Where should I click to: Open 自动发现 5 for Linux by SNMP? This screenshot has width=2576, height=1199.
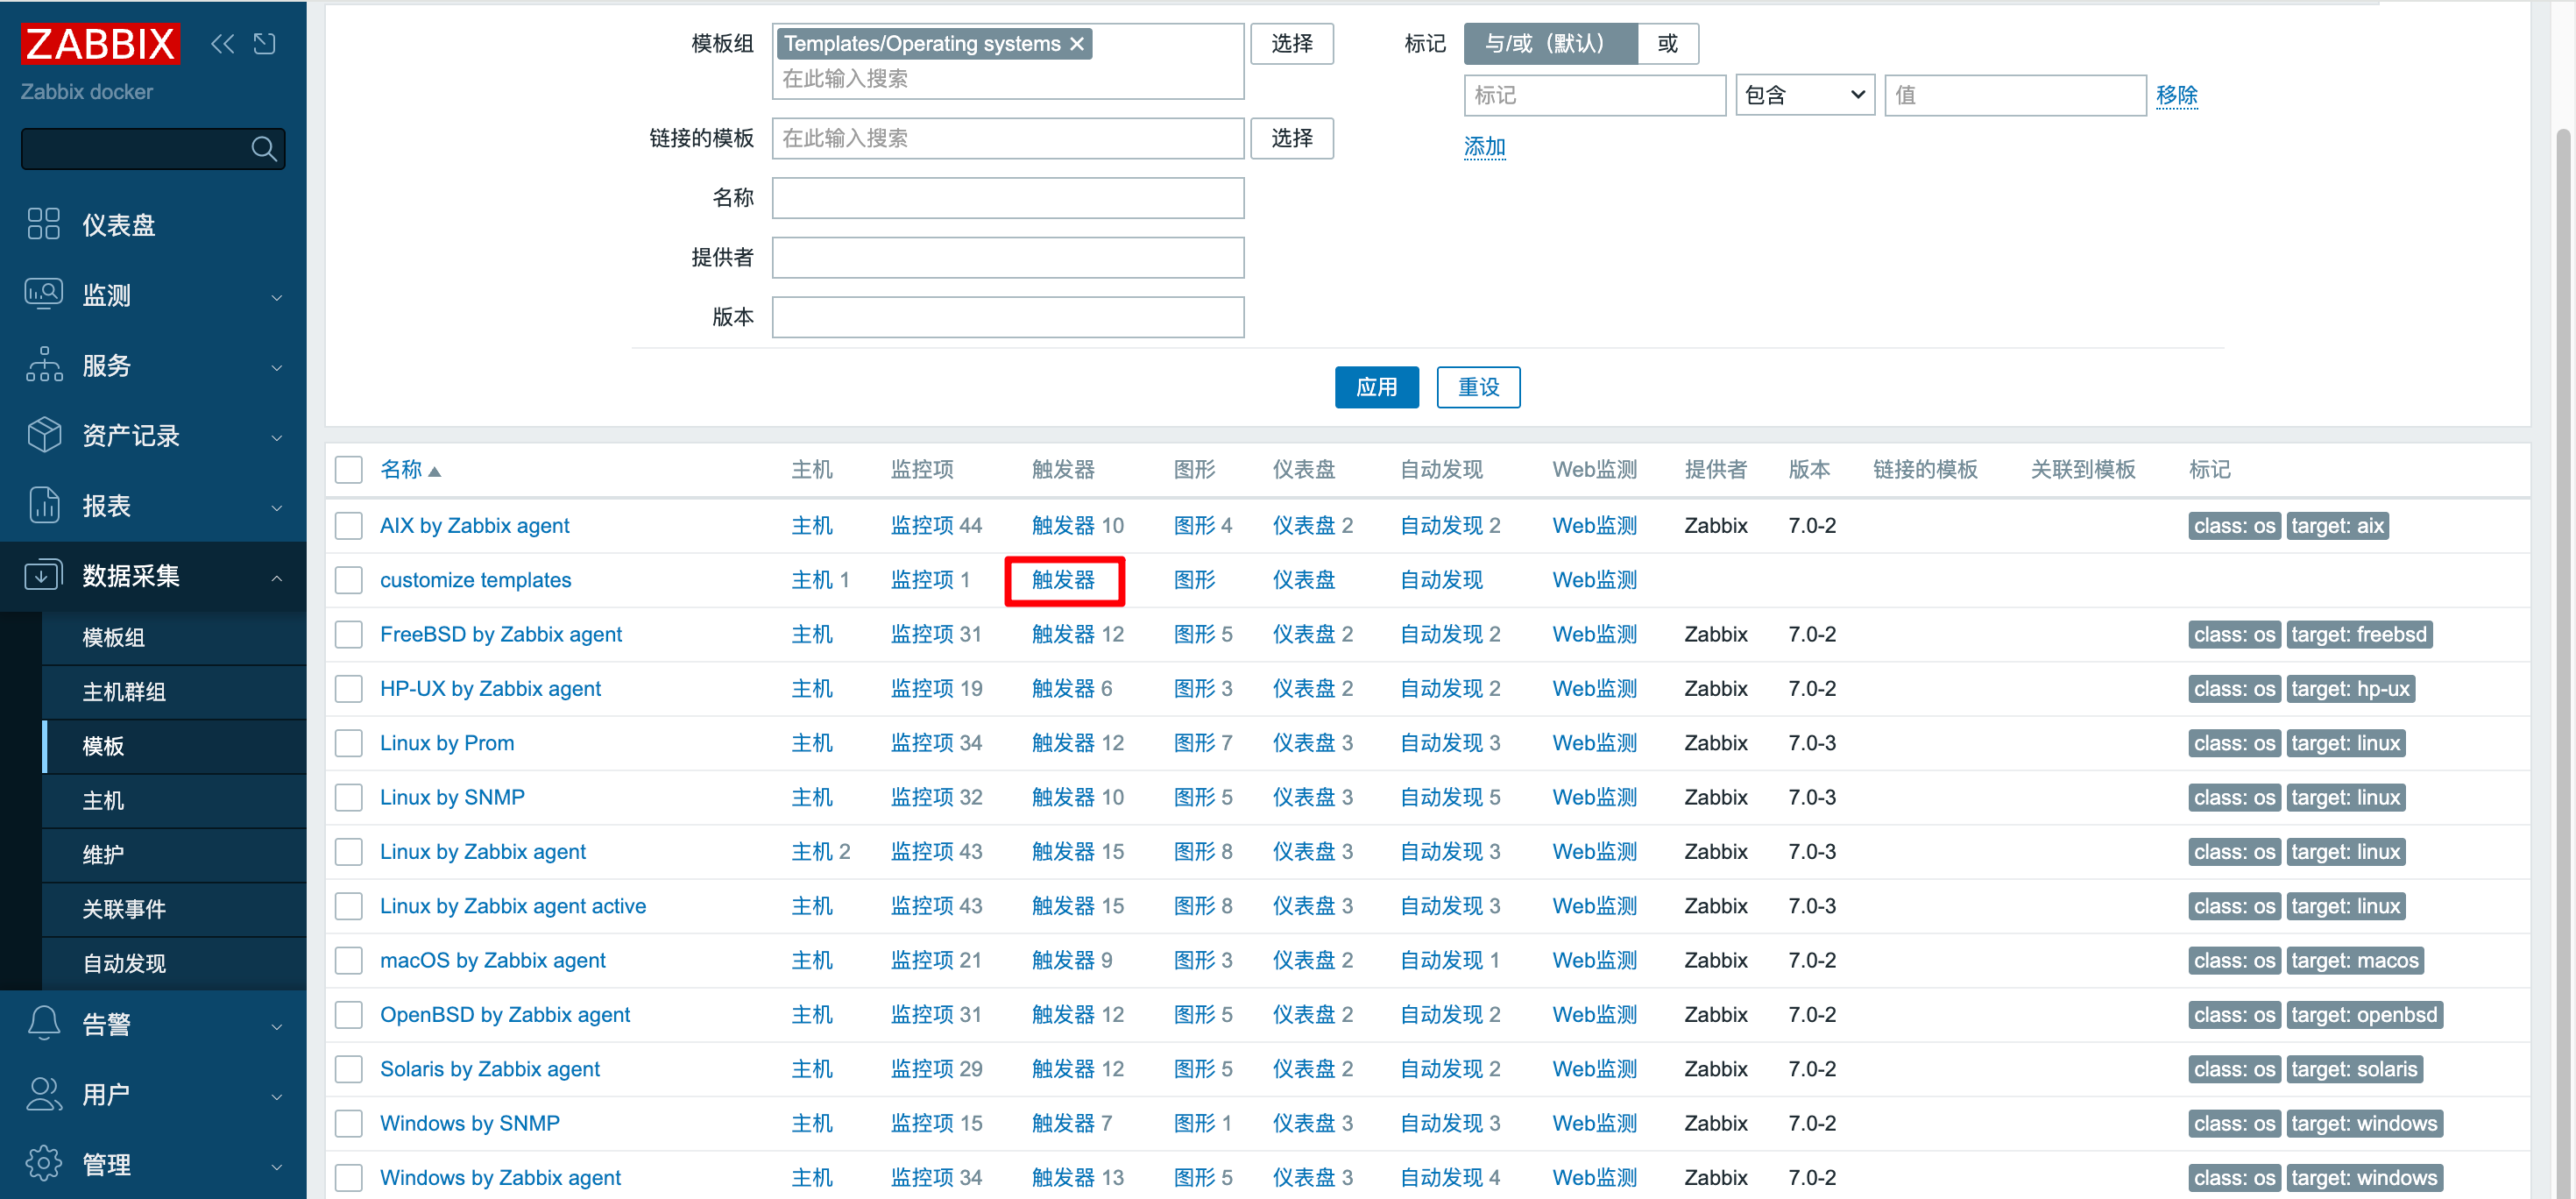tap(1450, 797)
